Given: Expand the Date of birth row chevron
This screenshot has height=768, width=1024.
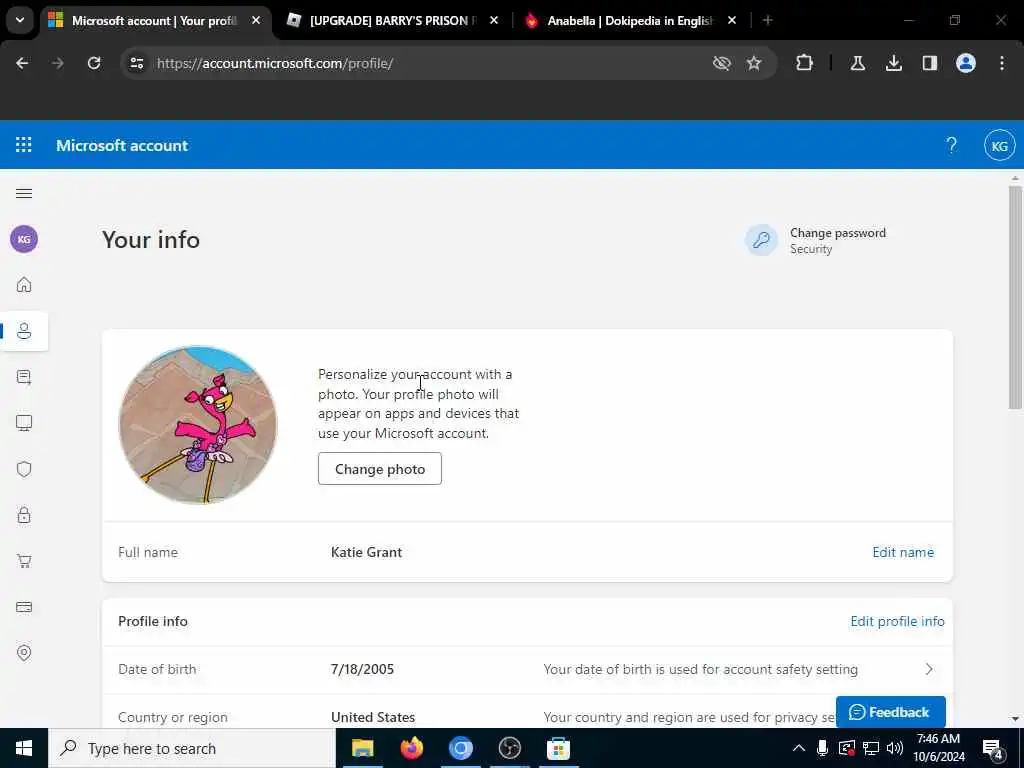Looking at the screenshot, I should 929,669.
